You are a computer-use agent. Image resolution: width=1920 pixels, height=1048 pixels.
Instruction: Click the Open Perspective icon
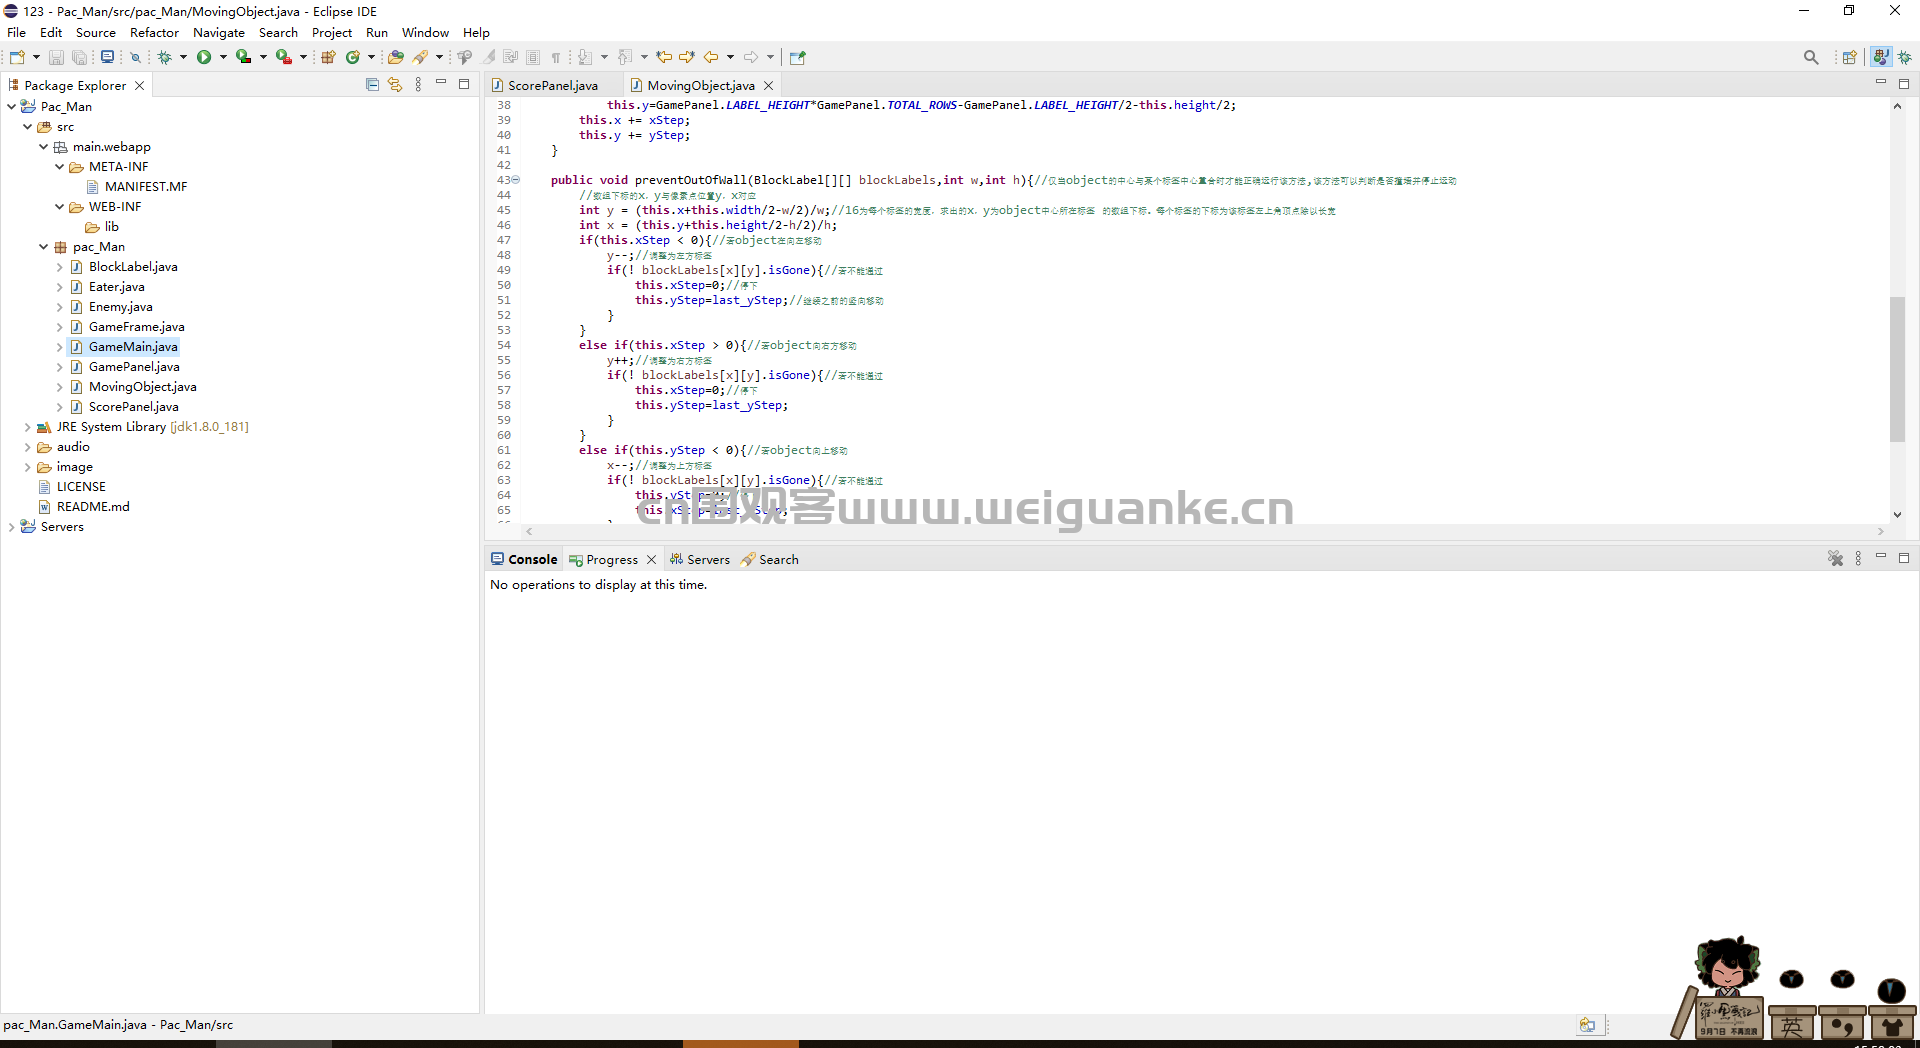click(x=1849, y=57)
